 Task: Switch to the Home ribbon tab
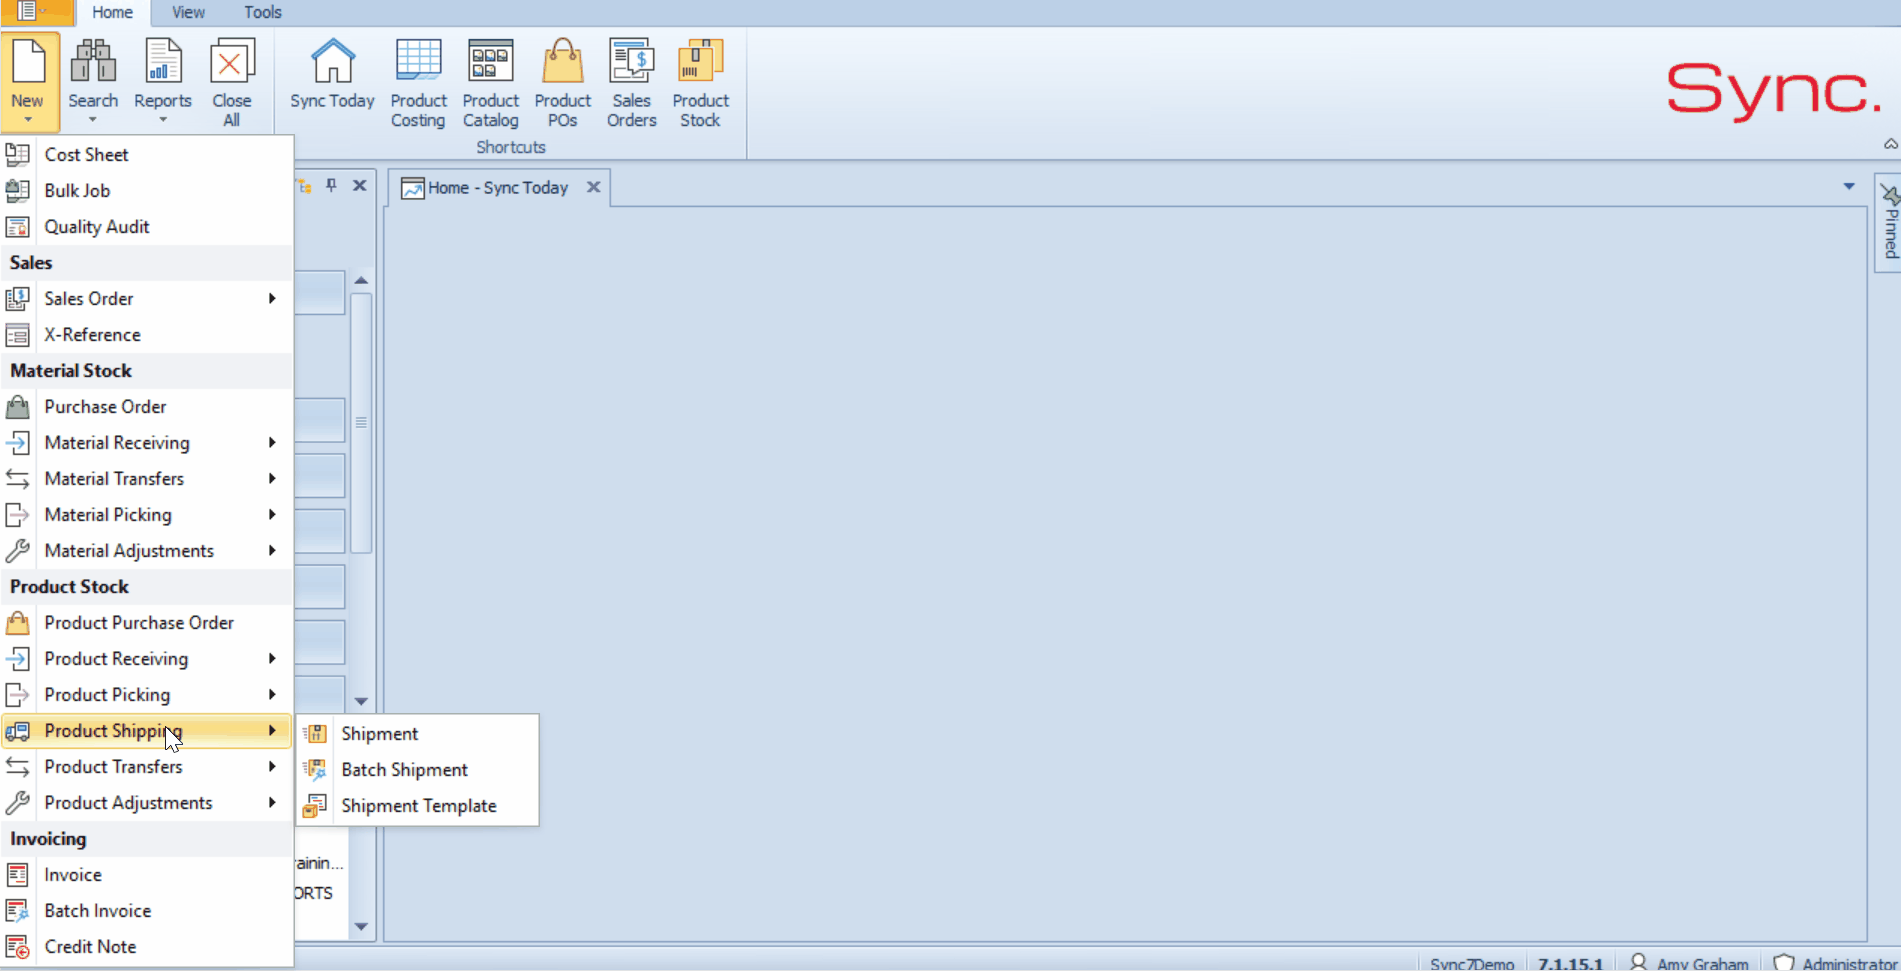[112, 12]
